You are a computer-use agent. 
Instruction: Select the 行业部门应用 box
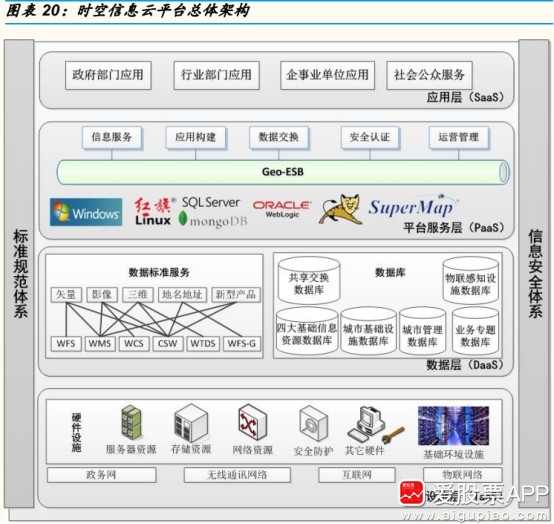(x=217, y=75)
